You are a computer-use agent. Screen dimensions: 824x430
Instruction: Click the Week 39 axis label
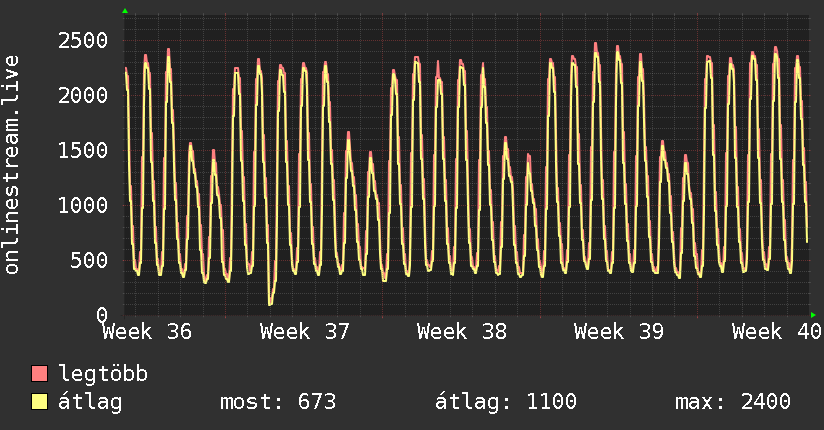(x=619, y=332)
